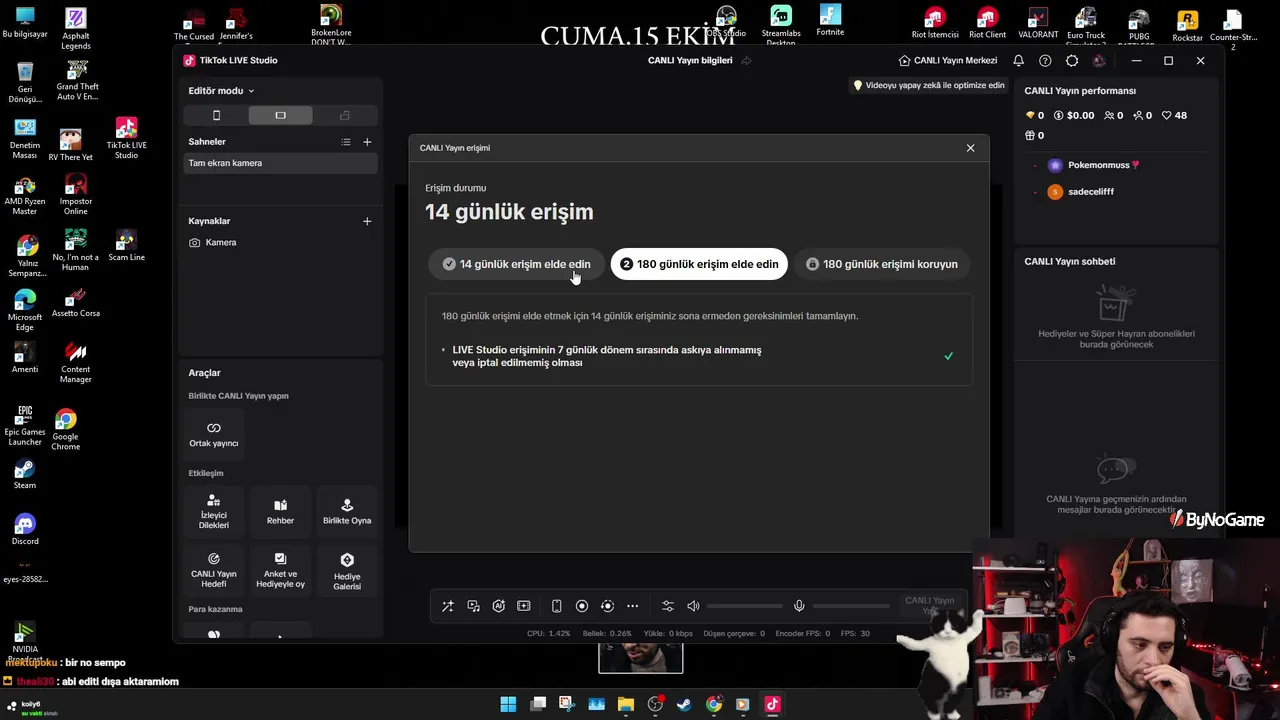The height and width of the screenshot is (720, 1280).
Task: Open CANLI Yayın Hedefi tool
Action: 214,571
